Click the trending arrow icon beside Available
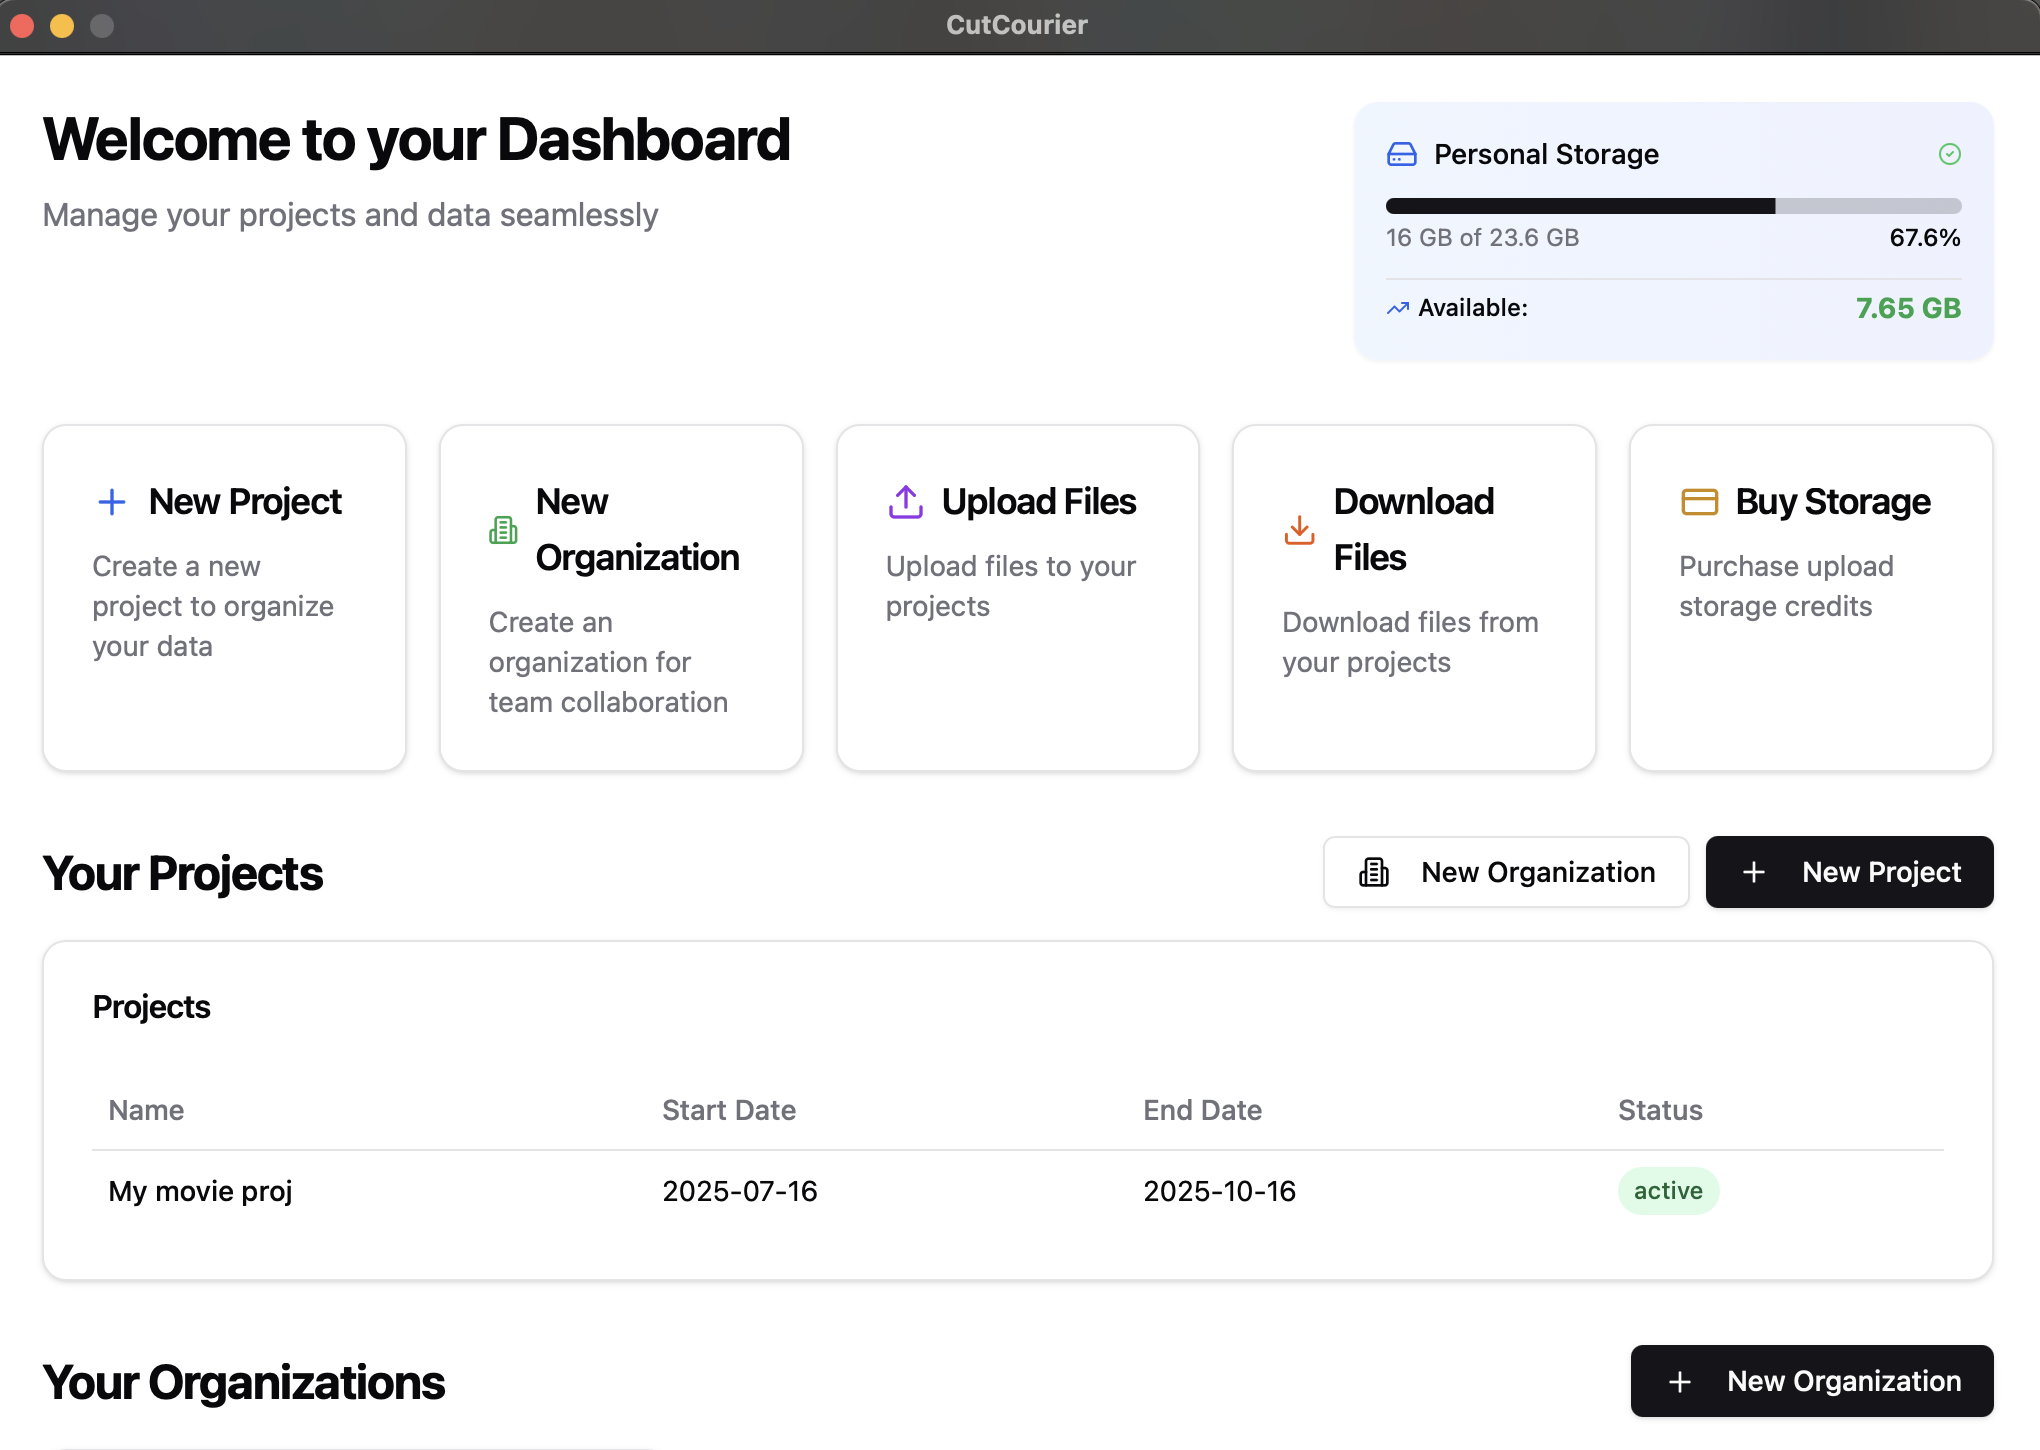The width and height of the screenshot is (2040, 1450). point(1398,308)
